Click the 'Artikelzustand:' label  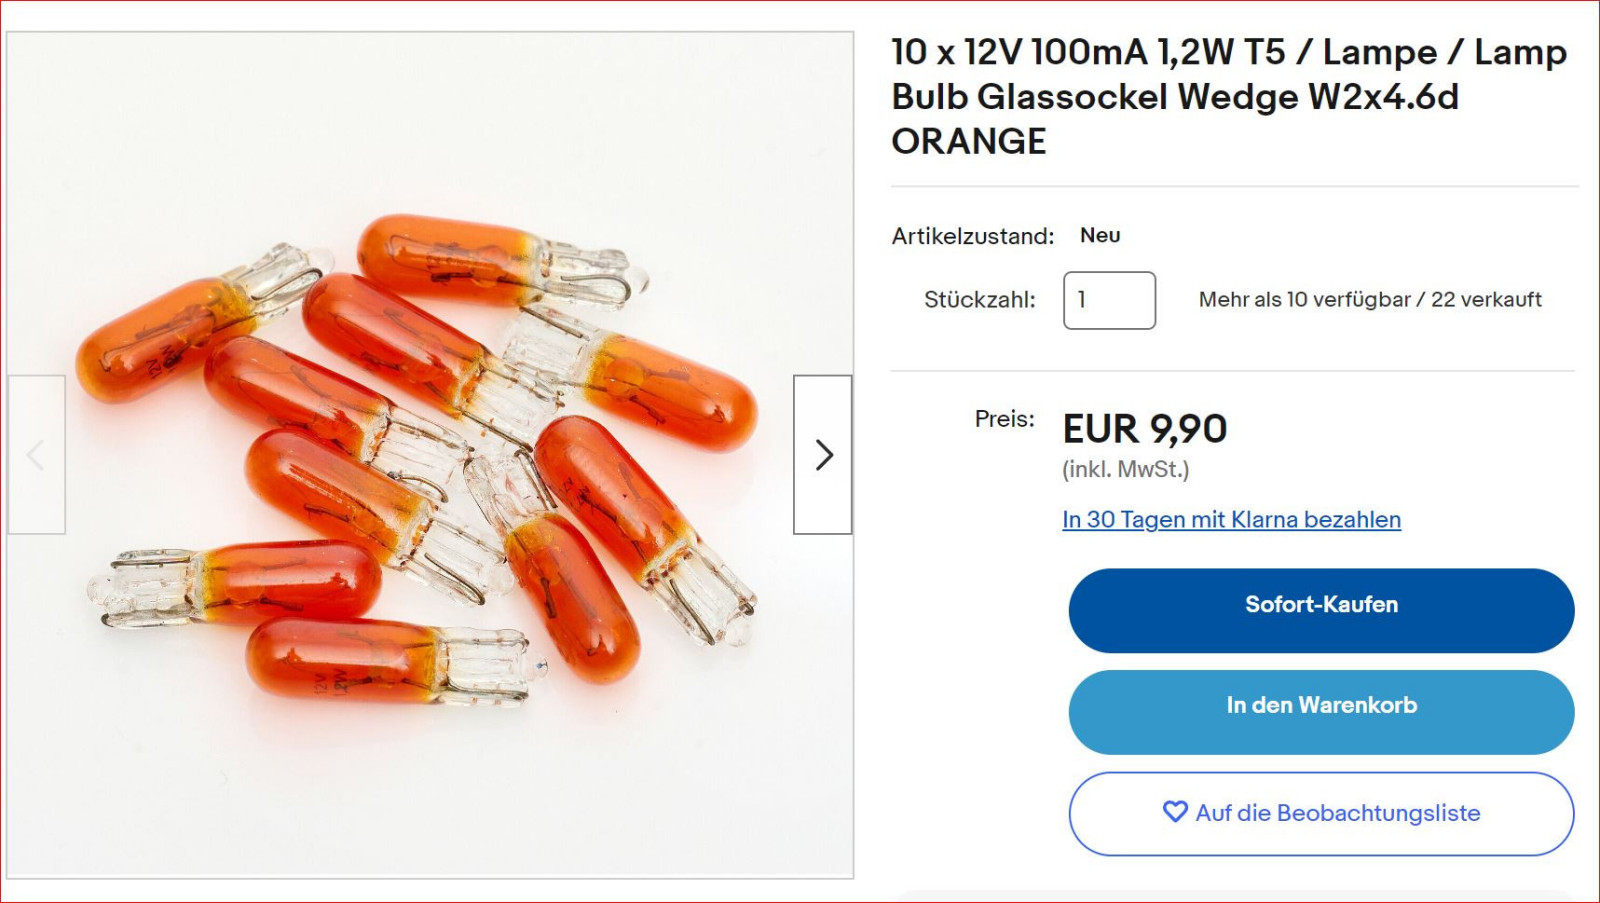972,237
